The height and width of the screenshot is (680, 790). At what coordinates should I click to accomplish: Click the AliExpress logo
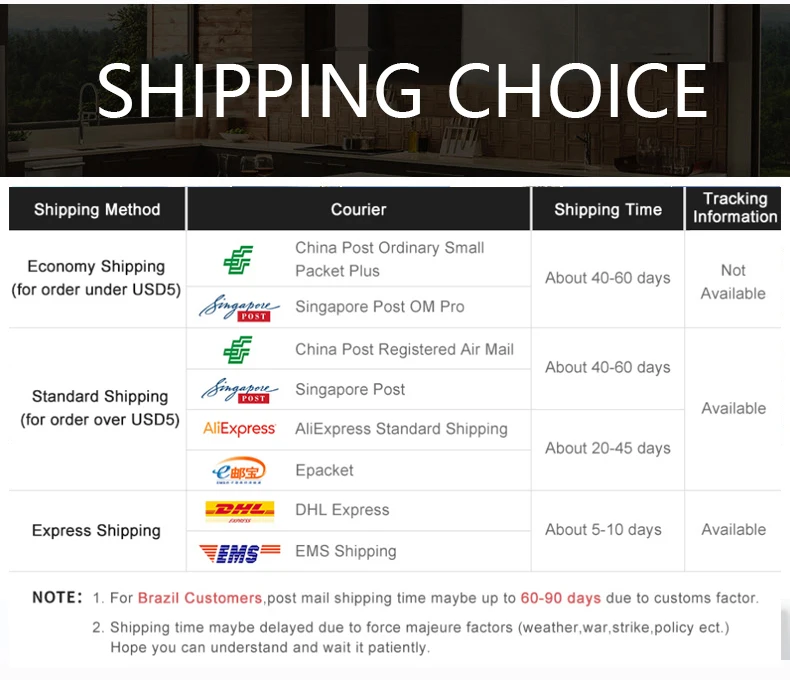click(x=239, y=429)
